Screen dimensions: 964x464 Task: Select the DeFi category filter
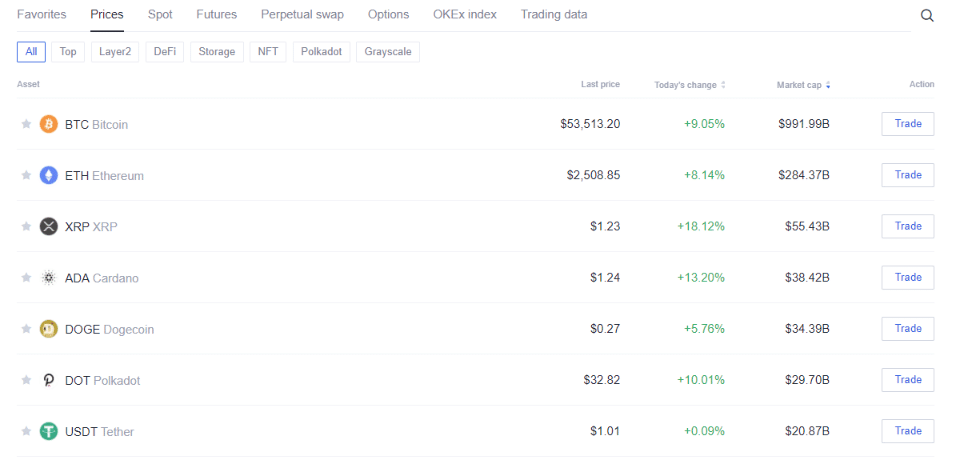(x=165, y=51)
